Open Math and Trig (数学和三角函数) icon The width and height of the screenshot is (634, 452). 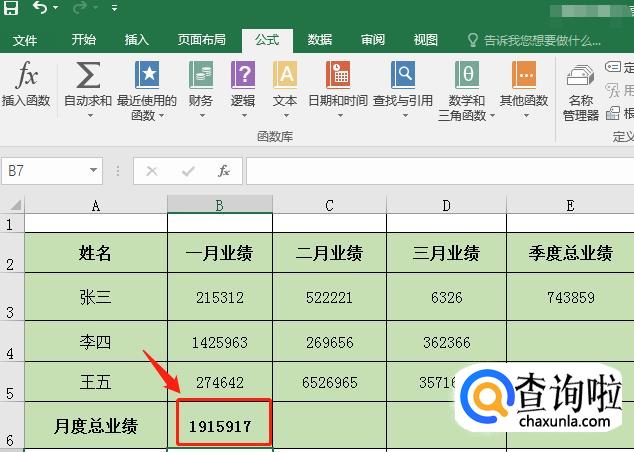click(466, 77)
